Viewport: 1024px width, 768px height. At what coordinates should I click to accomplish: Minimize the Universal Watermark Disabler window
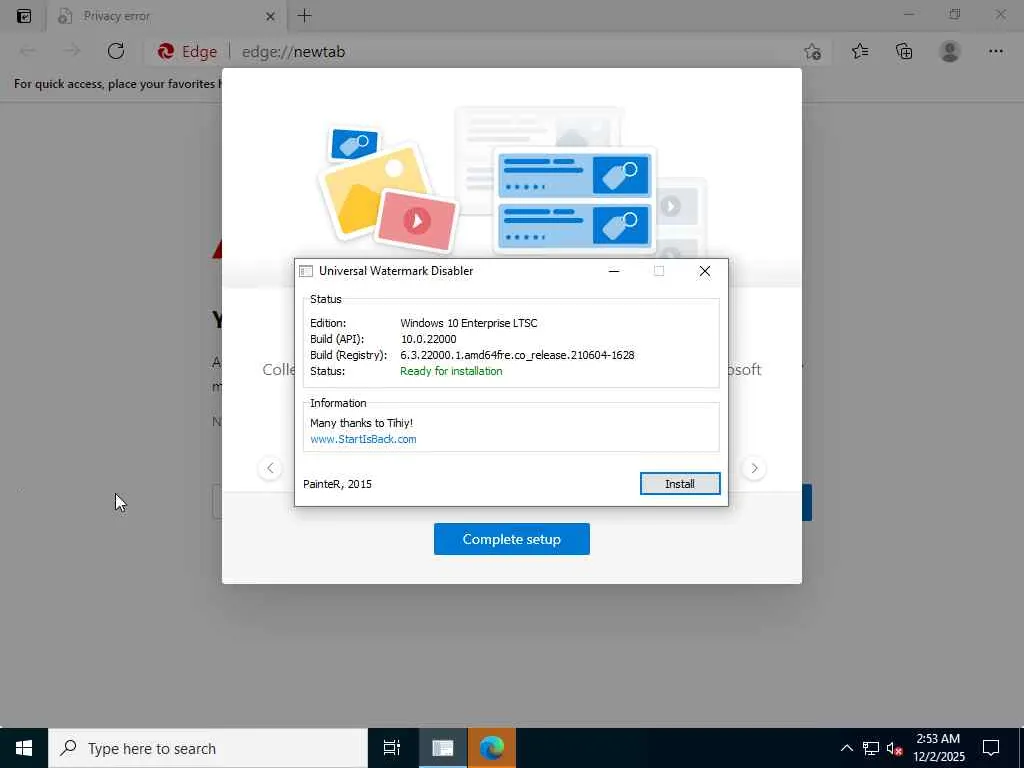pos(614,271)
